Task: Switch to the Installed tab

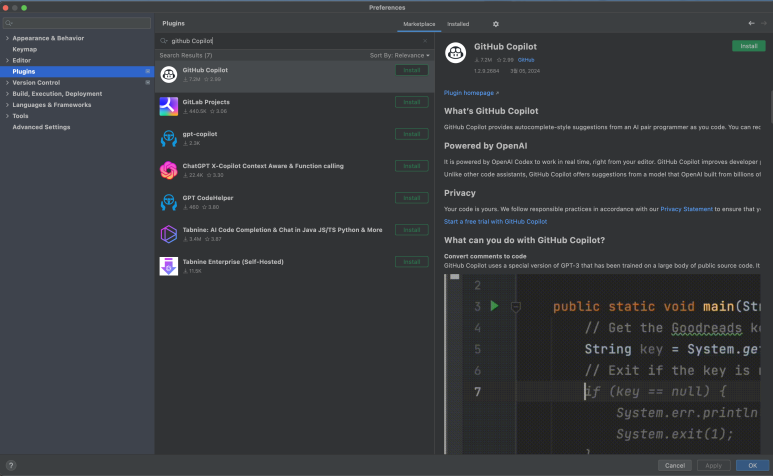Action: (x=458, y=24)
